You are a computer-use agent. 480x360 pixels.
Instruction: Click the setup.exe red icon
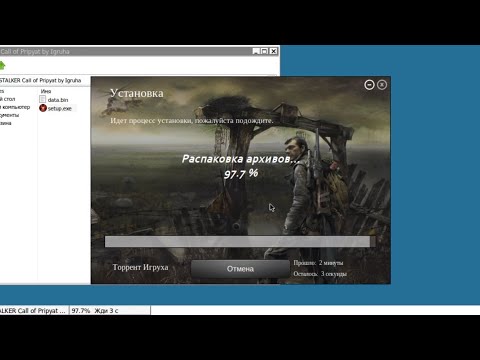point(43,108)
